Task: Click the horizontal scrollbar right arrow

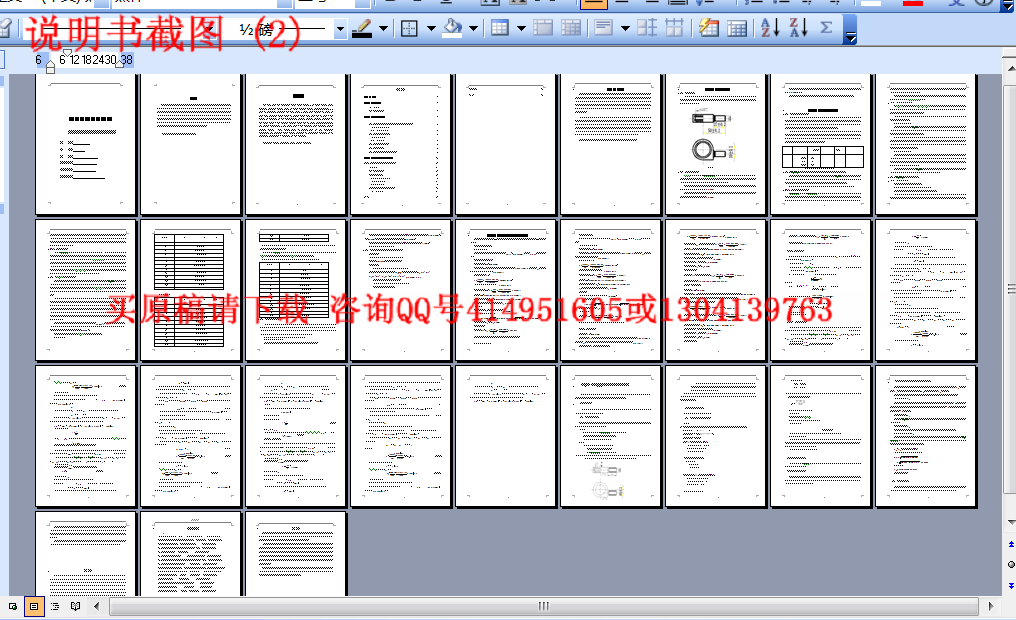Action: coord(991,606)
